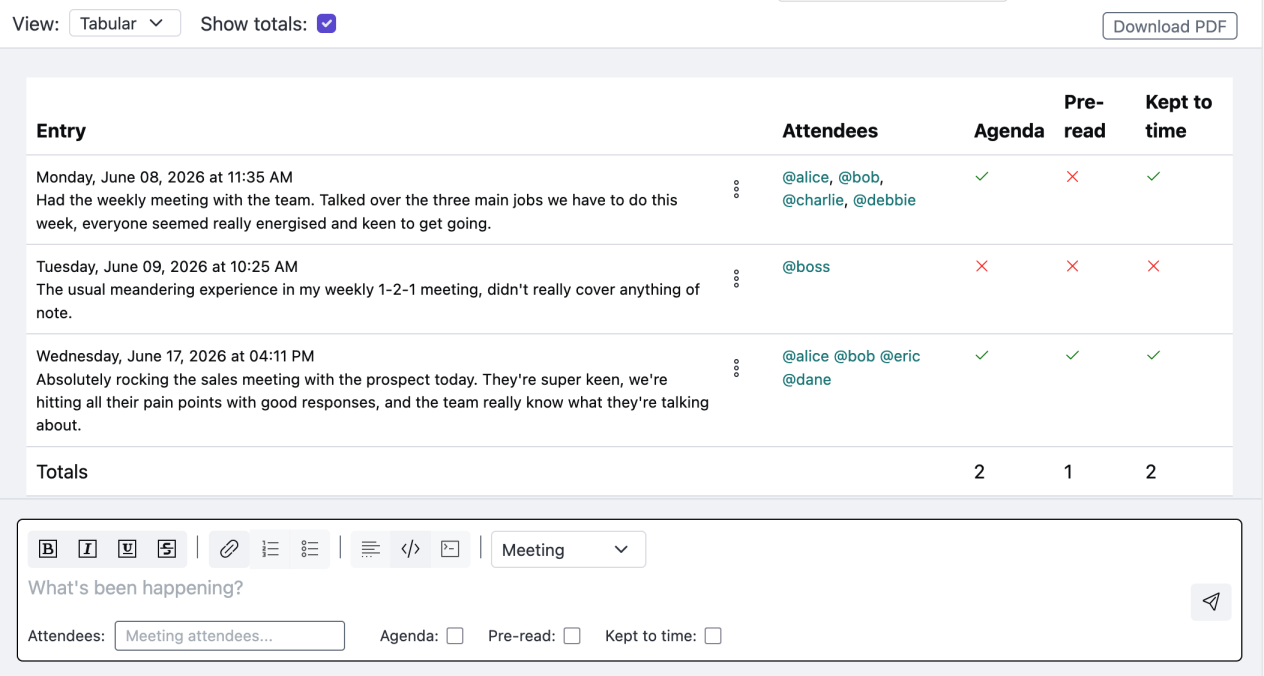Image resolution: width=1264 pixels, height=676 pixels.
Task: Click the @dane attendee link
Action: point(807,380)
